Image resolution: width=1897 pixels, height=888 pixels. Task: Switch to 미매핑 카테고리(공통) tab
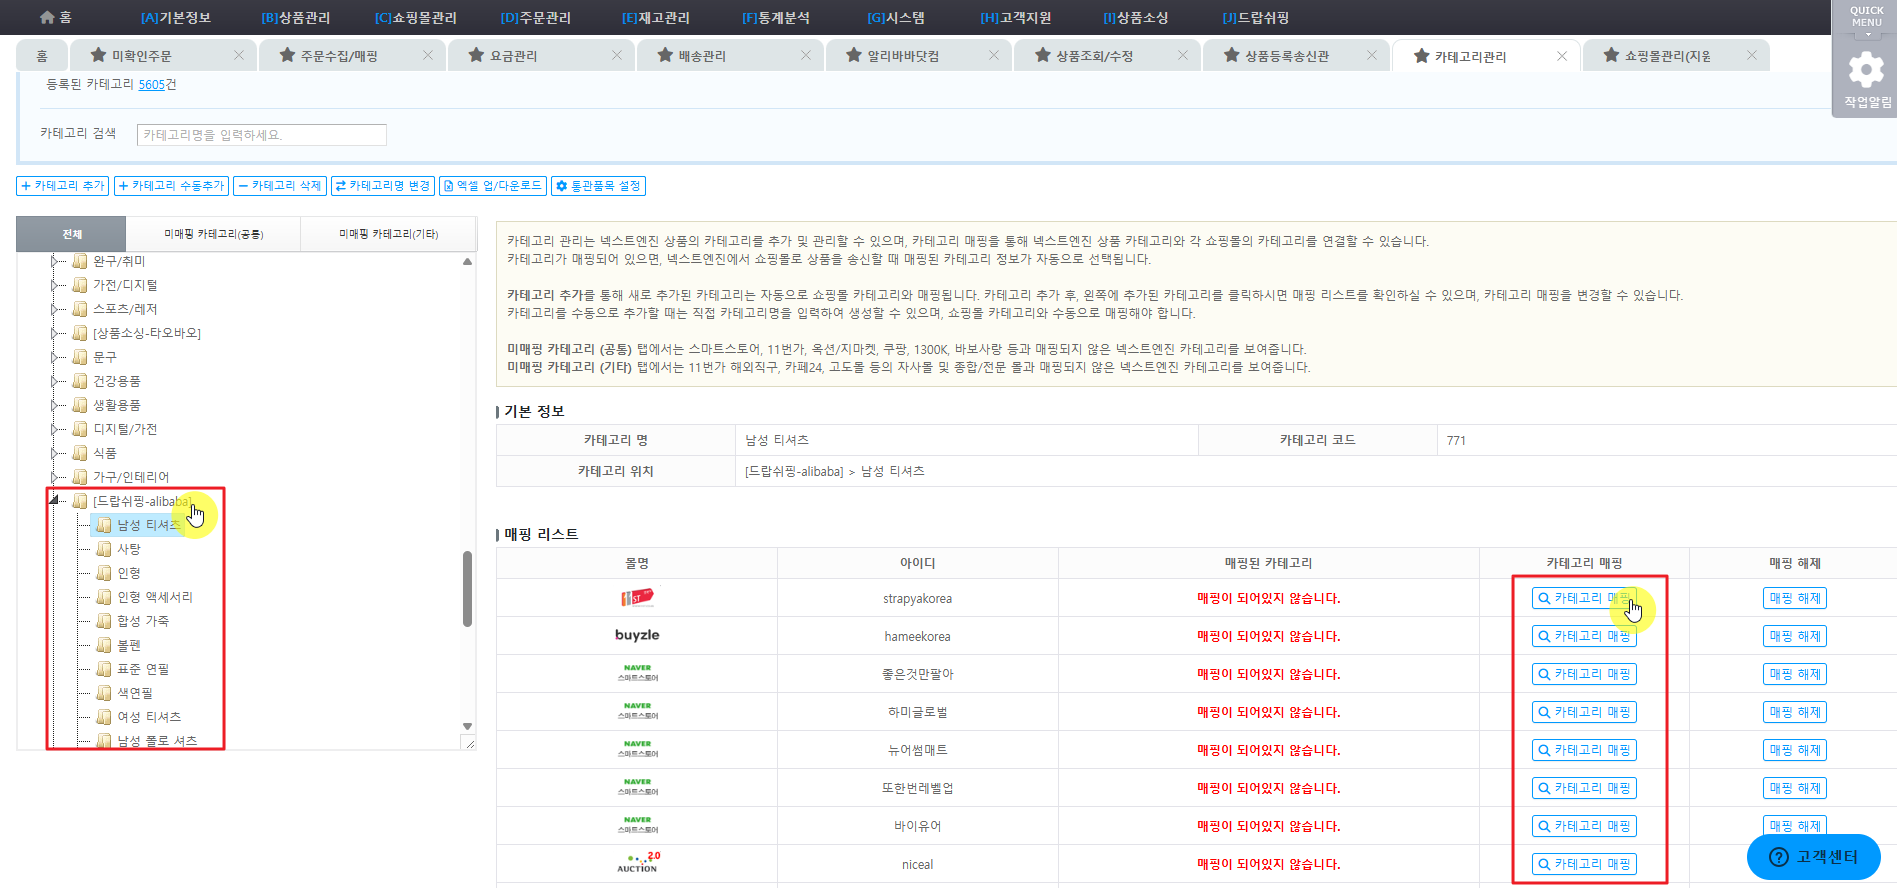point(213,234)
